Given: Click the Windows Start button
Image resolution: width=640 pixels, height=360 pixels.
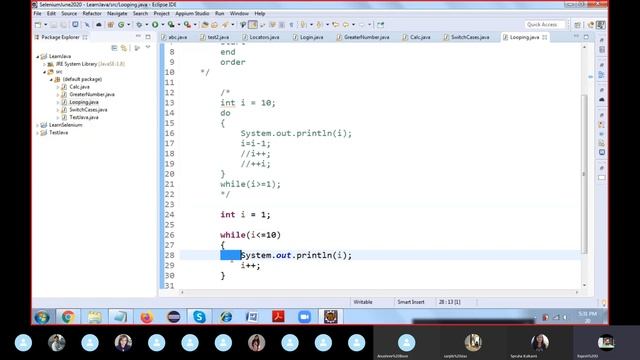Looking at the screenshot, I should [42, 317].
